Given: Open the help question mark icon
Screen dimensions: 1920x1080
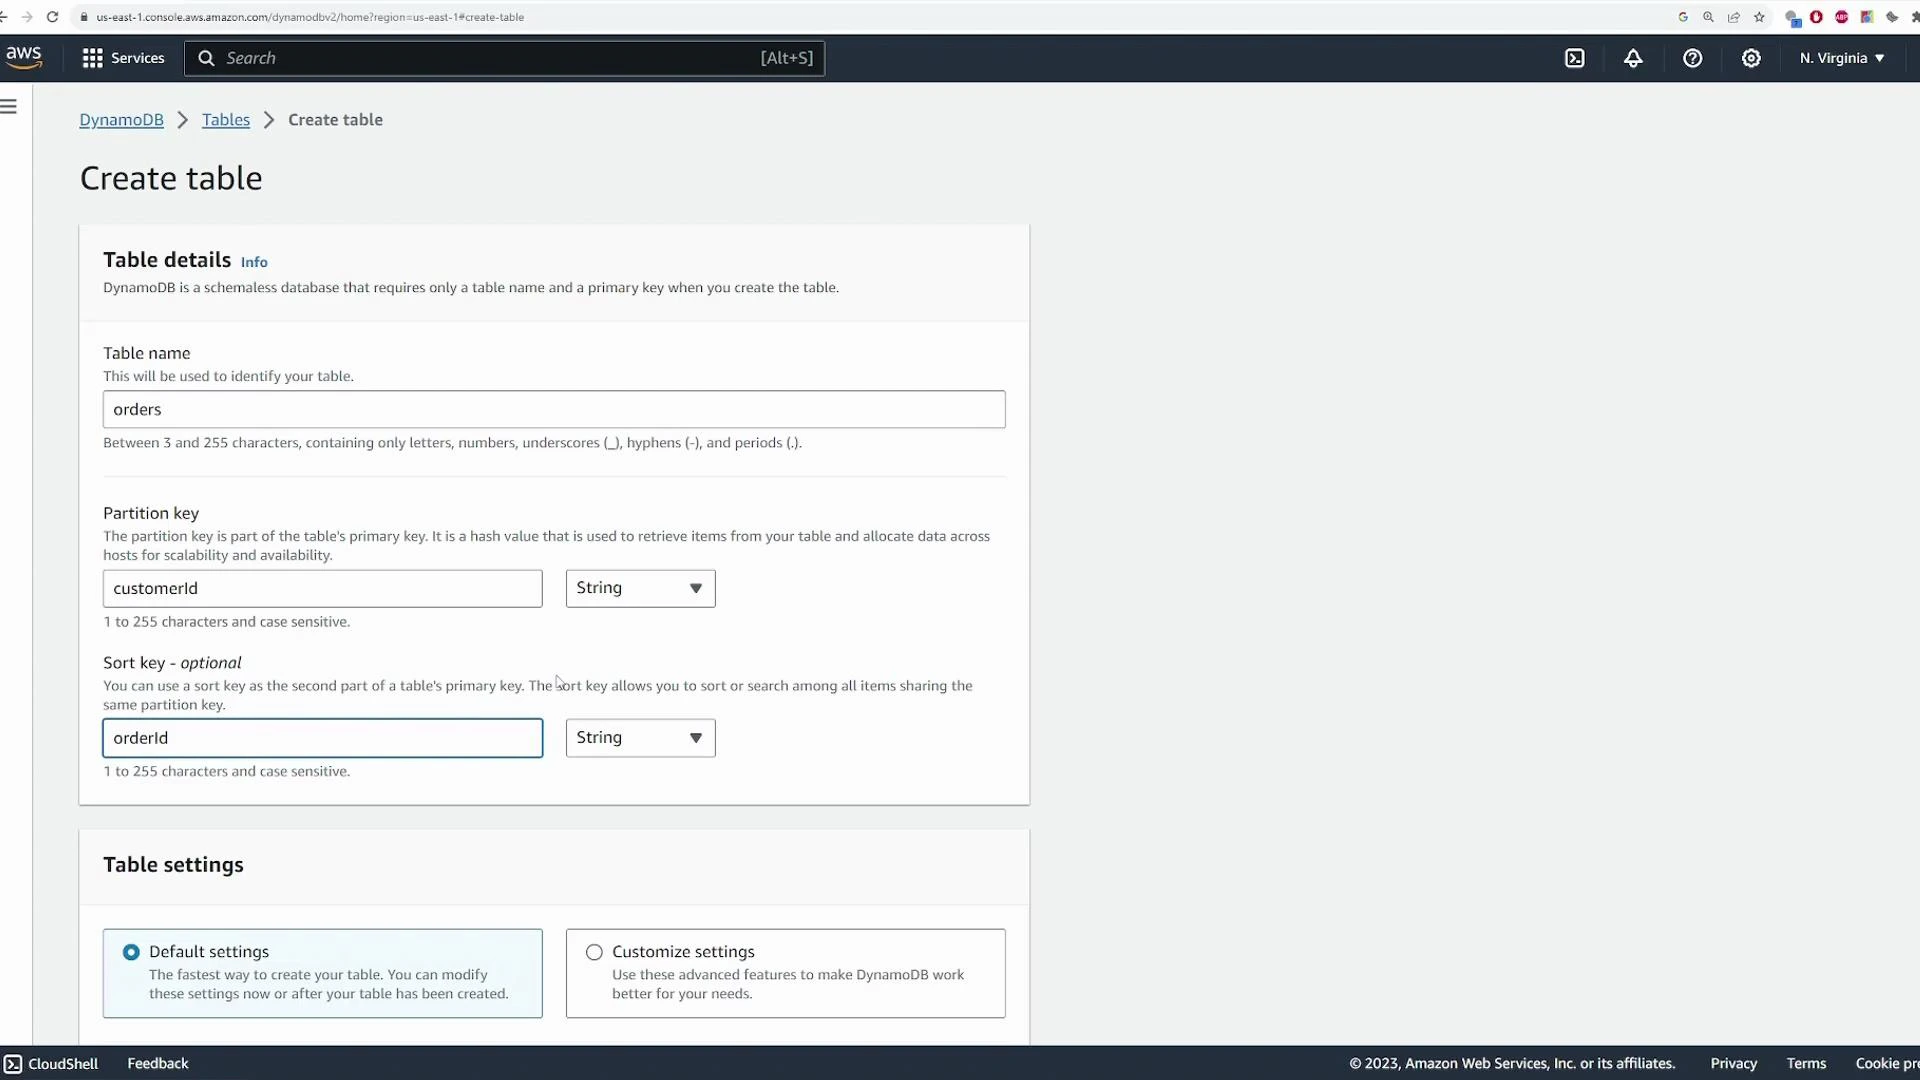Looking at the screenshot, I should click(1693, 58).
